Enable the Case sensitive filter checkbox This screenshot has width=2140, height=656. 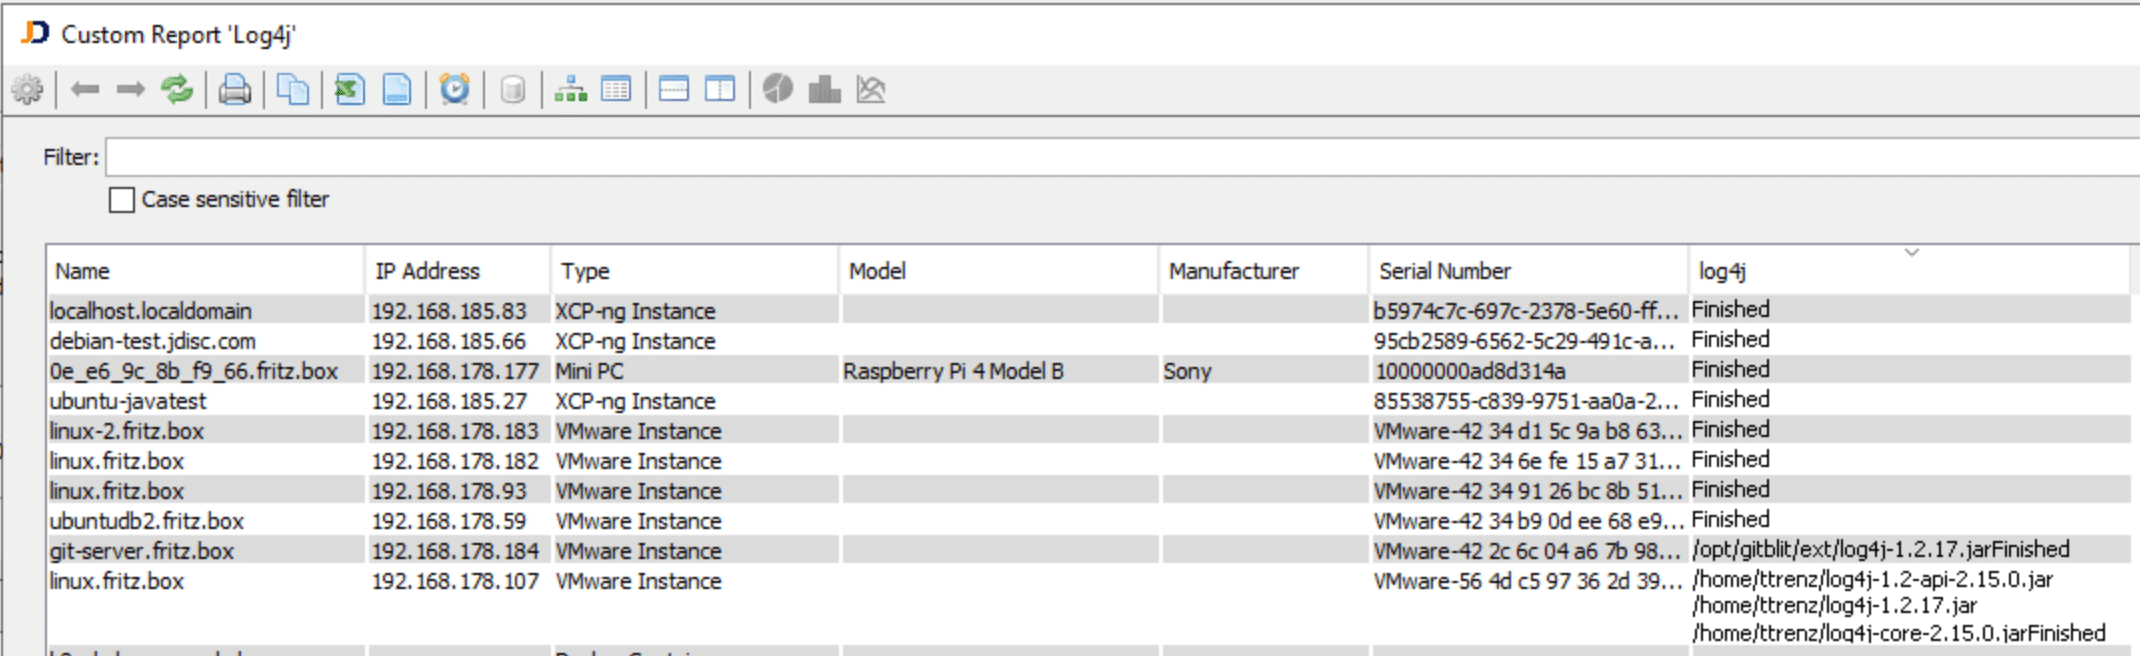(121, 200)
